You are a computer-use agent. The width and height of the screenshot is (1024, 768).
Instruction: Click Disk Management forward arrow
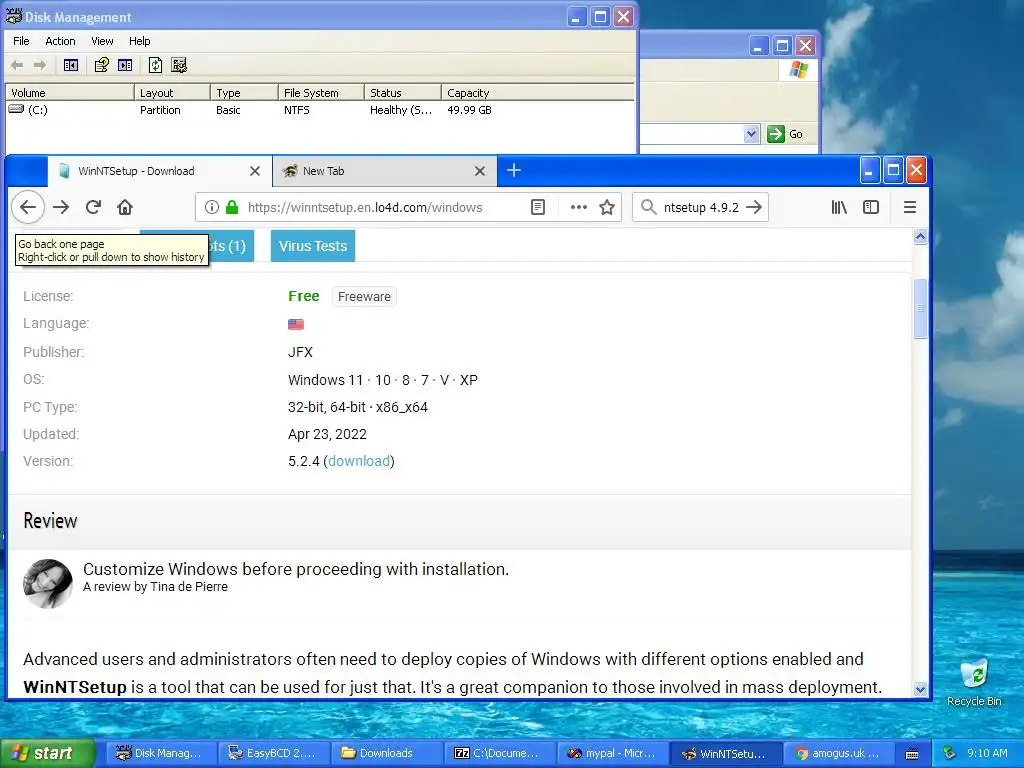[x=40, y=65]
